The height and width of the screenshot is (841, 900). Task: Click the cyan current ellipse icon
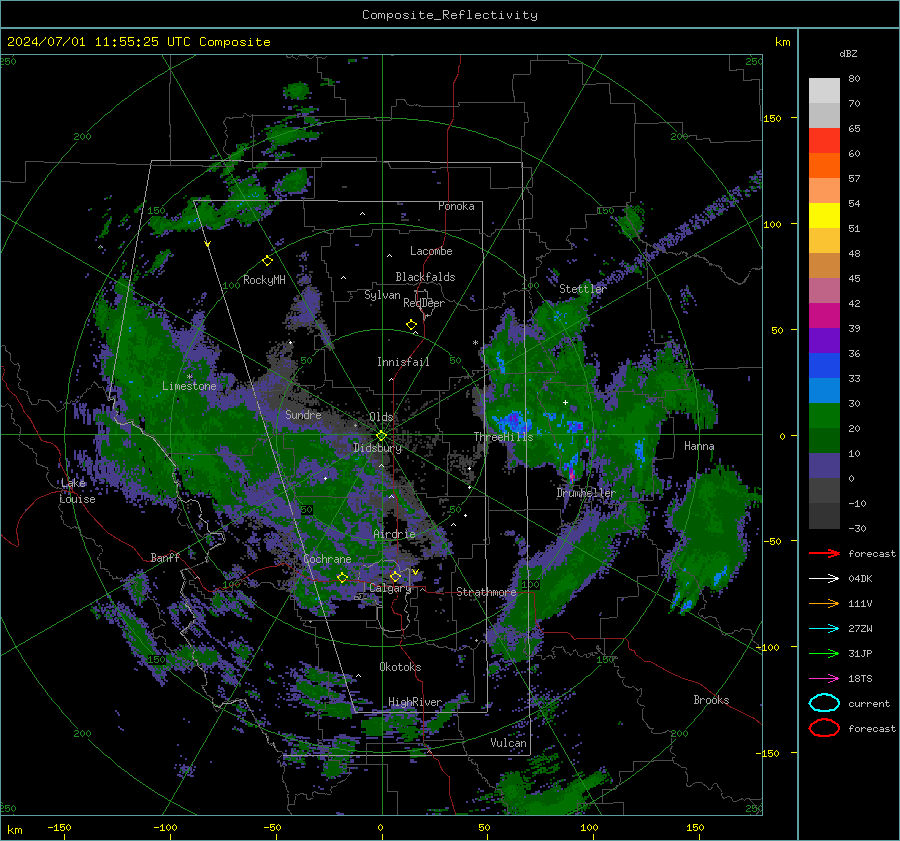[x=824, y=703]
